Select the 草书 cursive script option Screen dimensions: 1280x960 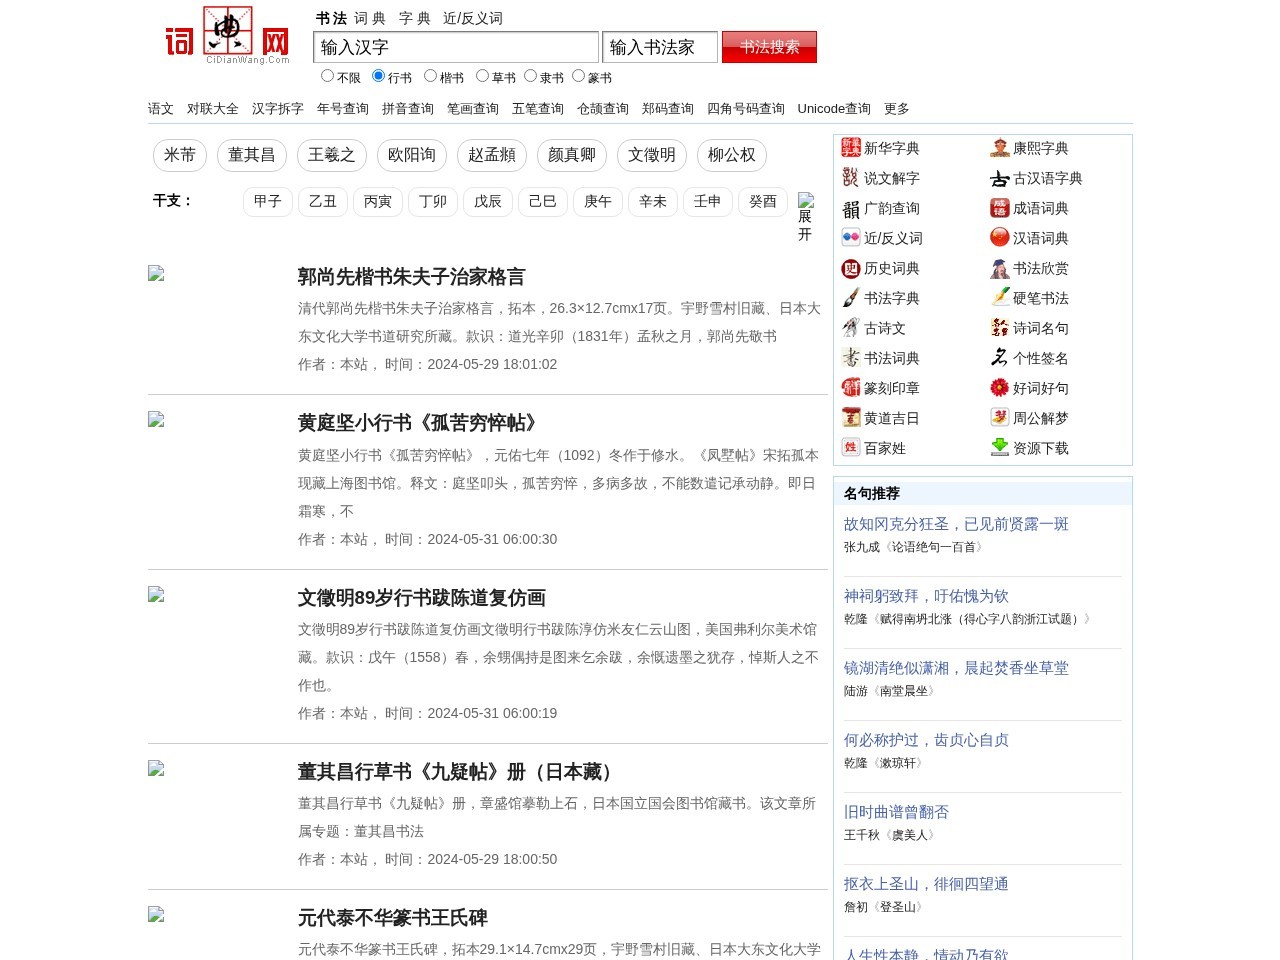(483, 76)
